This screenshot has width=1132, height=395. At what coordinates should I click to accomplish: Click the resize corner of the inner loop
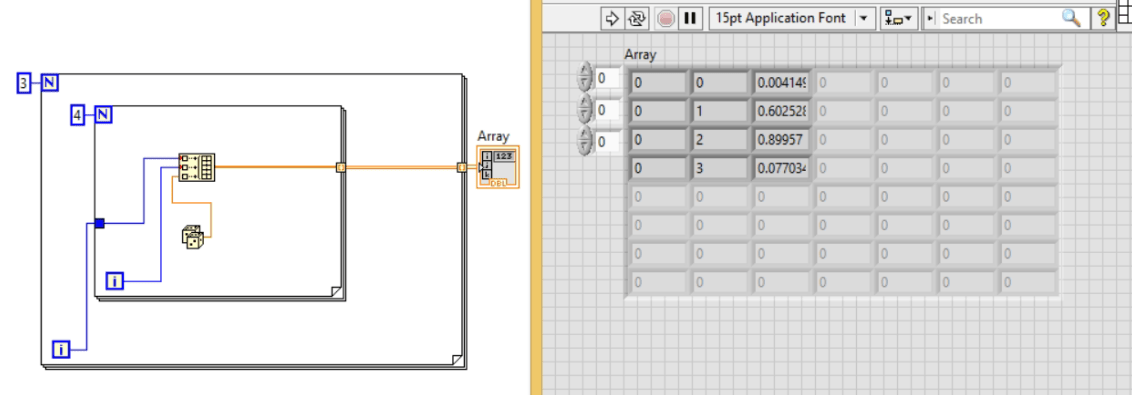[x=336, y=291]
